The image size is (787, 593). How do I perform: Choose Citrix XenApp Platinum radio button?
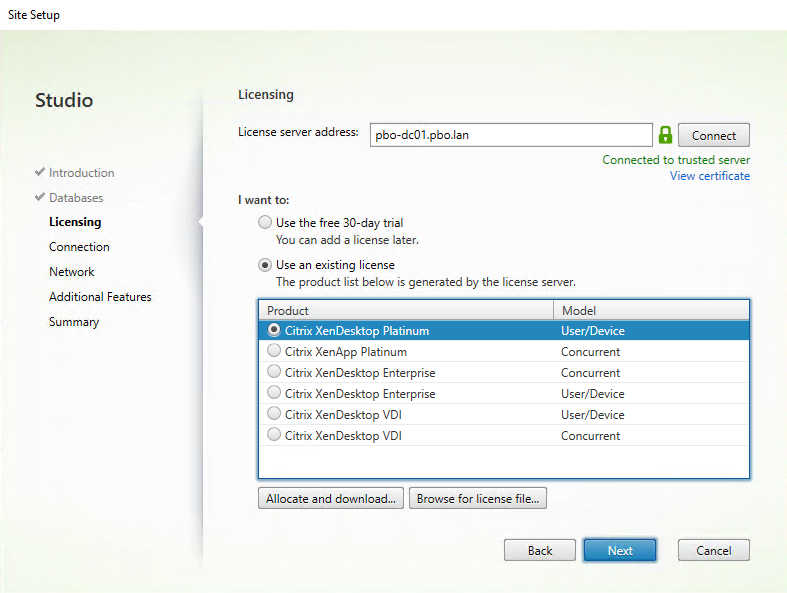click(274, 351)
